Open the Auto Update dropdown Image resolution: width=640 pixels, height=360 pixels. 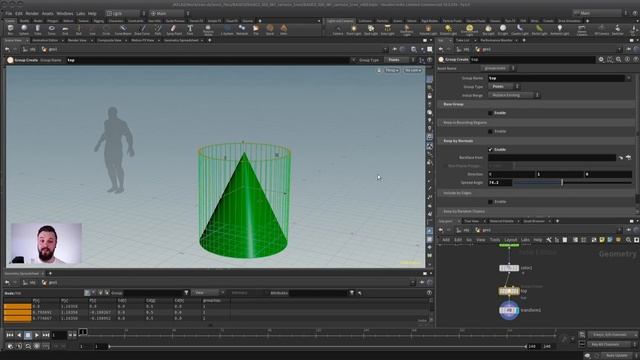(x=619, y=356)
